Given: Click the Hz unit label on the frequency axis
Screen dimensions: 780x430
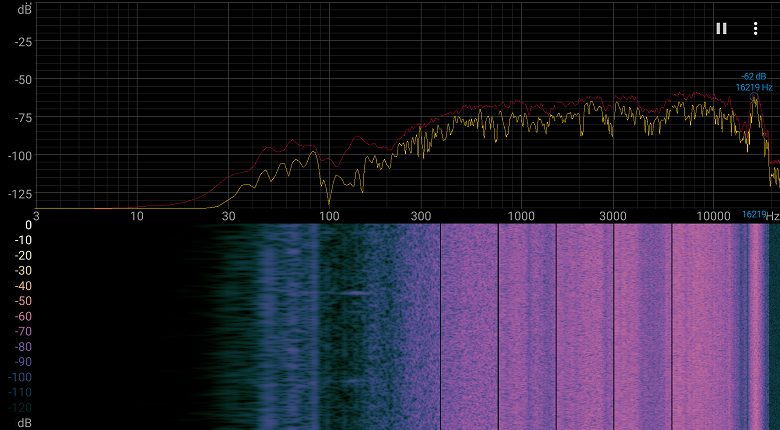Looking at the screenshot, I should [773, 216].
